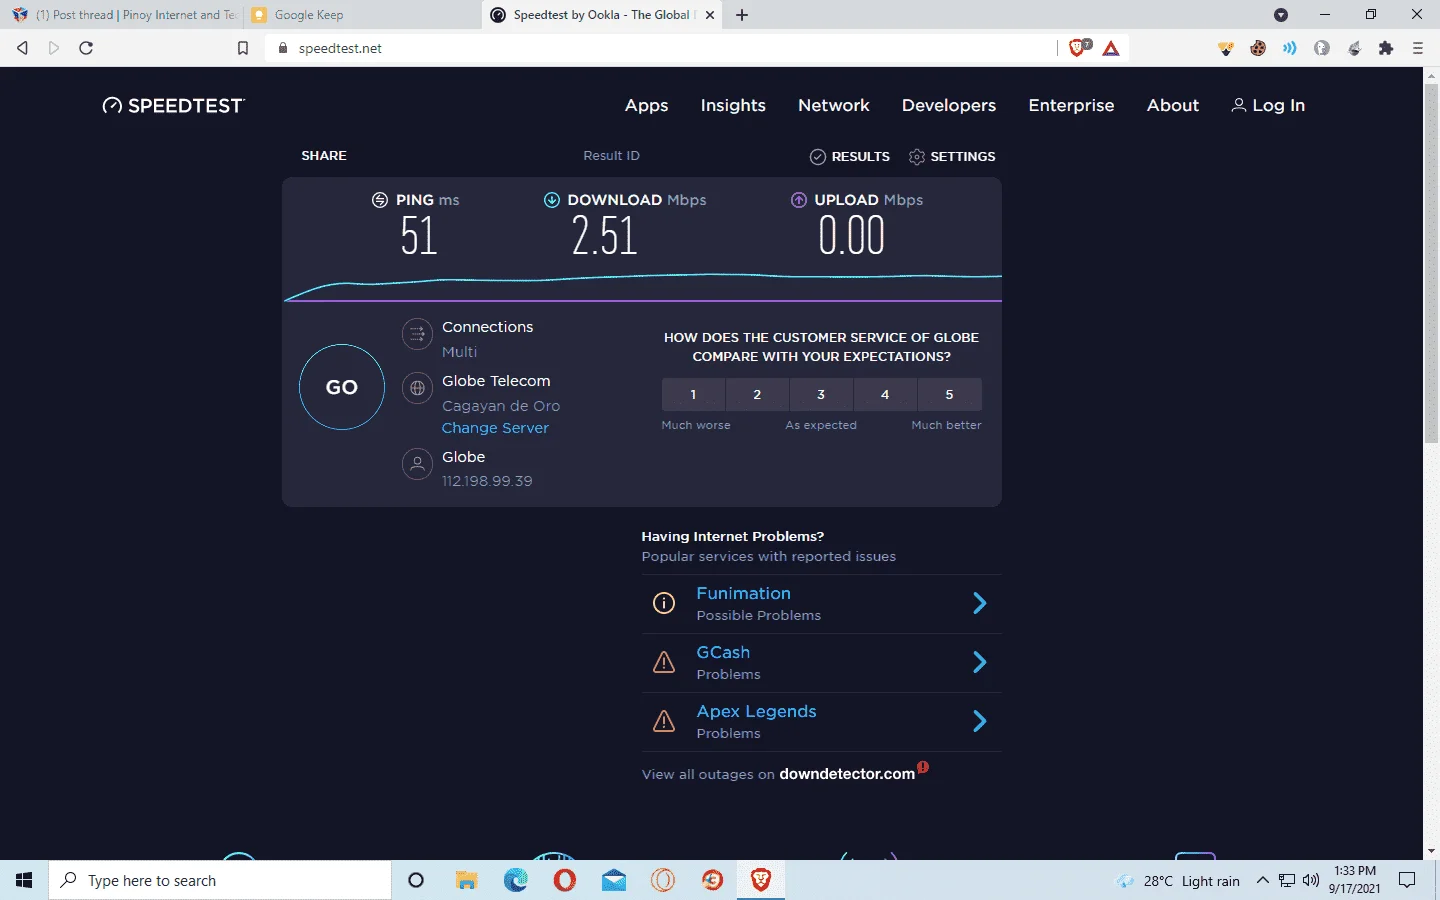Click the globe icon next to Globe Telecom

(417, 388)
